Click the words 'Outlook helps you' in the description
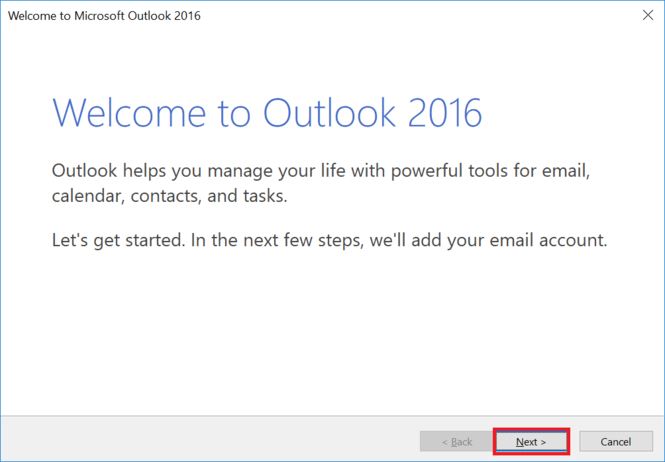Viewport: 665px width, 462px height. [118, 171]
